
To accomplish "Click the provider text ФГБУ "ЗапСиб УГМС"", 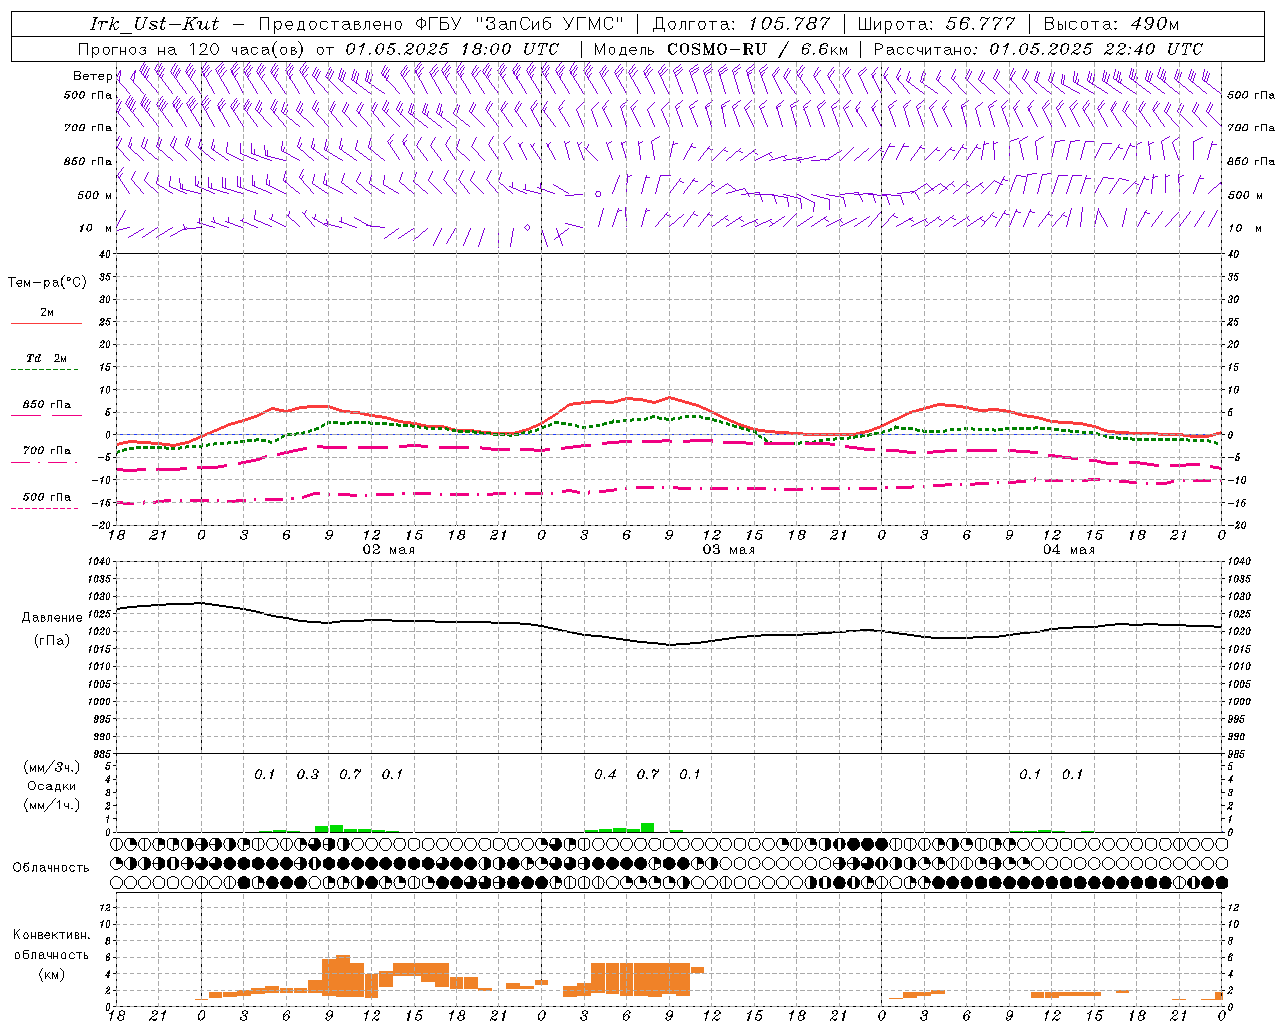I will click(519, 24).
